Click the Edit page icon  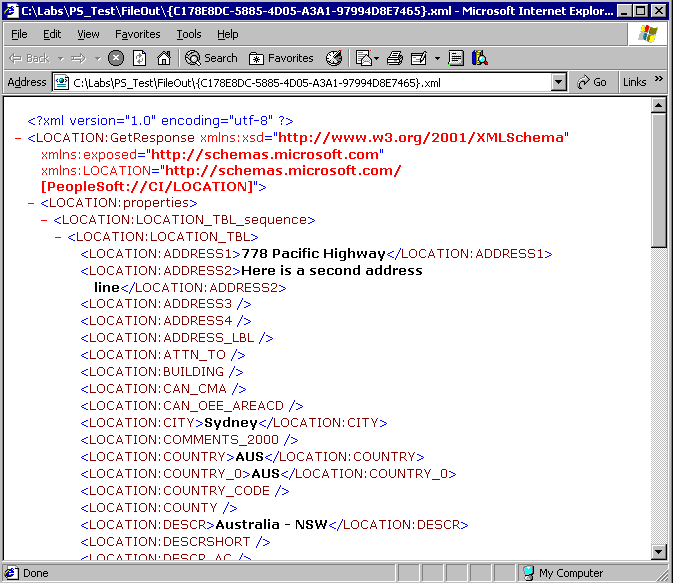(419, 58)
